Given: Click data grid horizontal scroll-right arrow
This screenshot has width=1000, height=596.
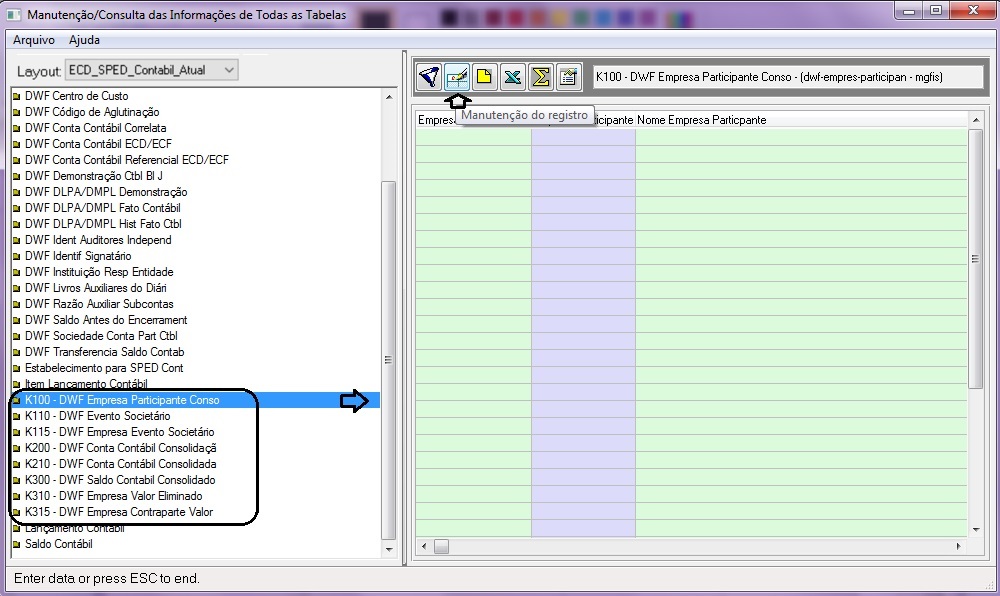Looking at the screenshot, I should pos(958,546).
